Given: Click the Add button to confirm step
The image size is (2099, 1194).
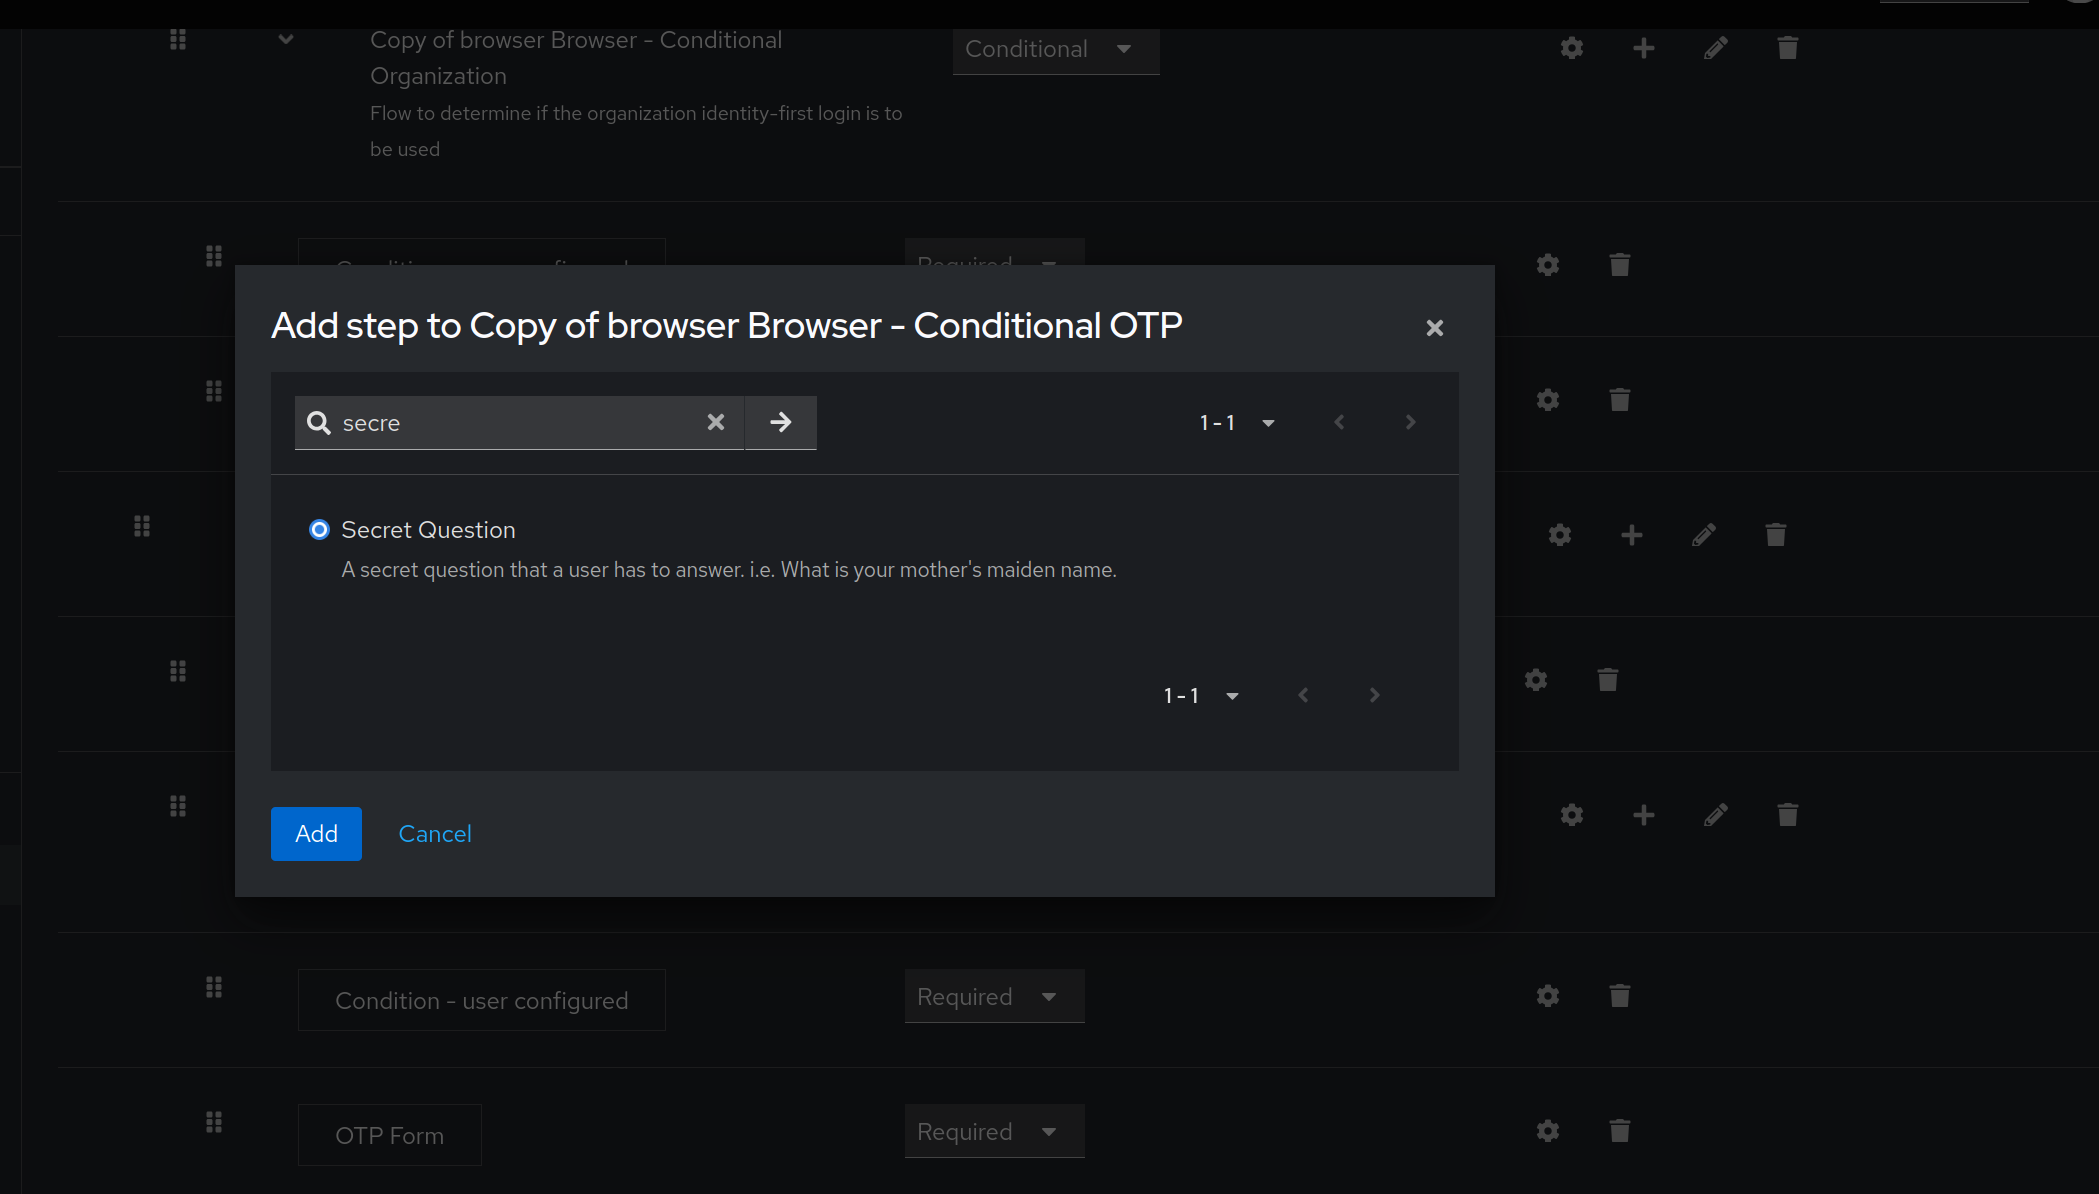Looking at the screenshot, I should click(x=316, y=833).
